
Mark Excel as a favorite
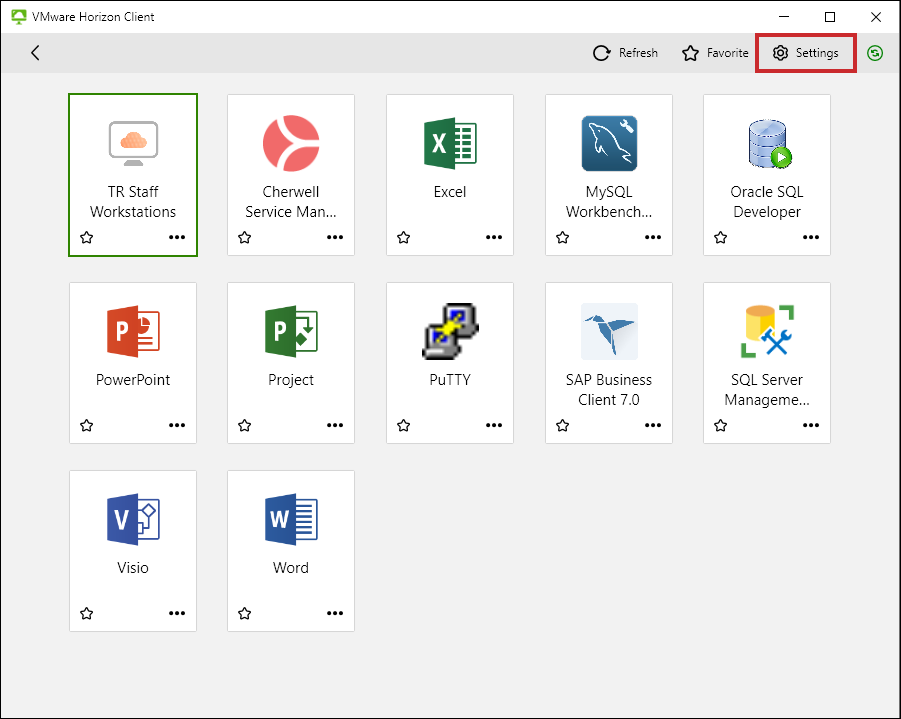[404, 237]
